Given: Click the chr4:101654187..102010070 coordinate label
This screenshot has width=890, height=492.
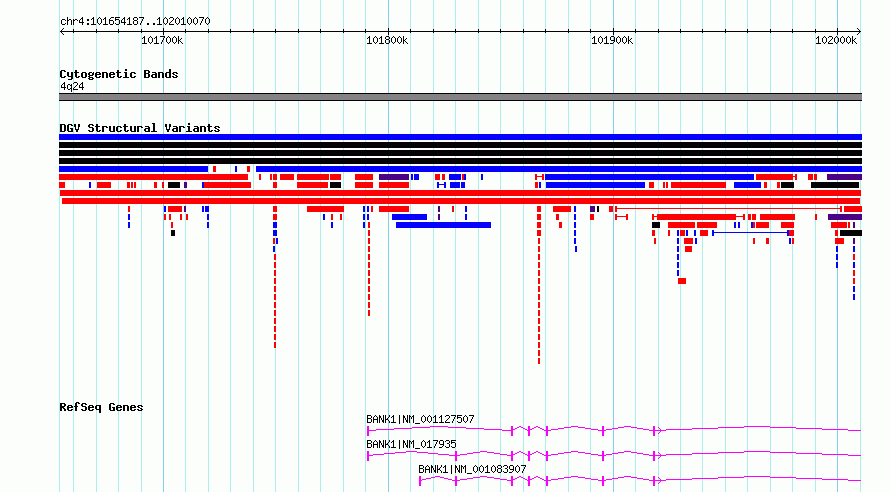Looking at the screenshot, I should tap(135, 21).
